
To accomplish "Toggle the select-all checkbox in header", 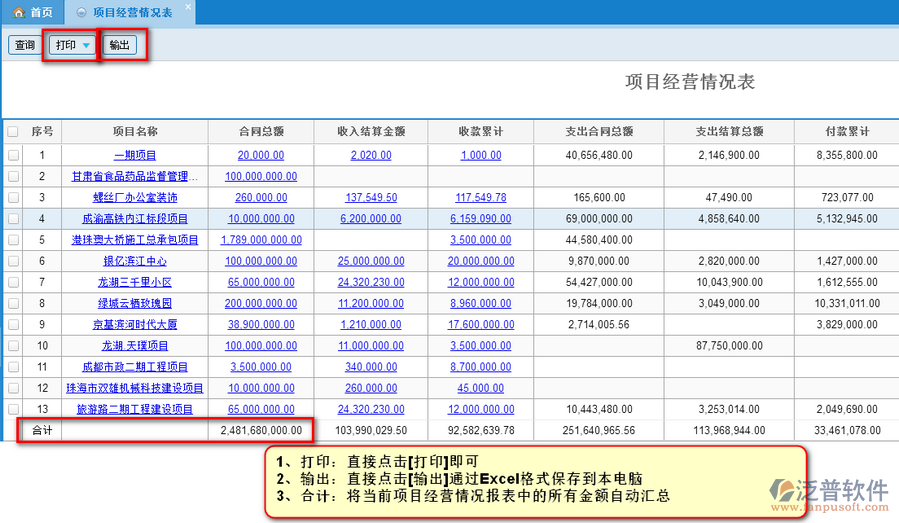I will pyautogui.click(x=13, y=132).
